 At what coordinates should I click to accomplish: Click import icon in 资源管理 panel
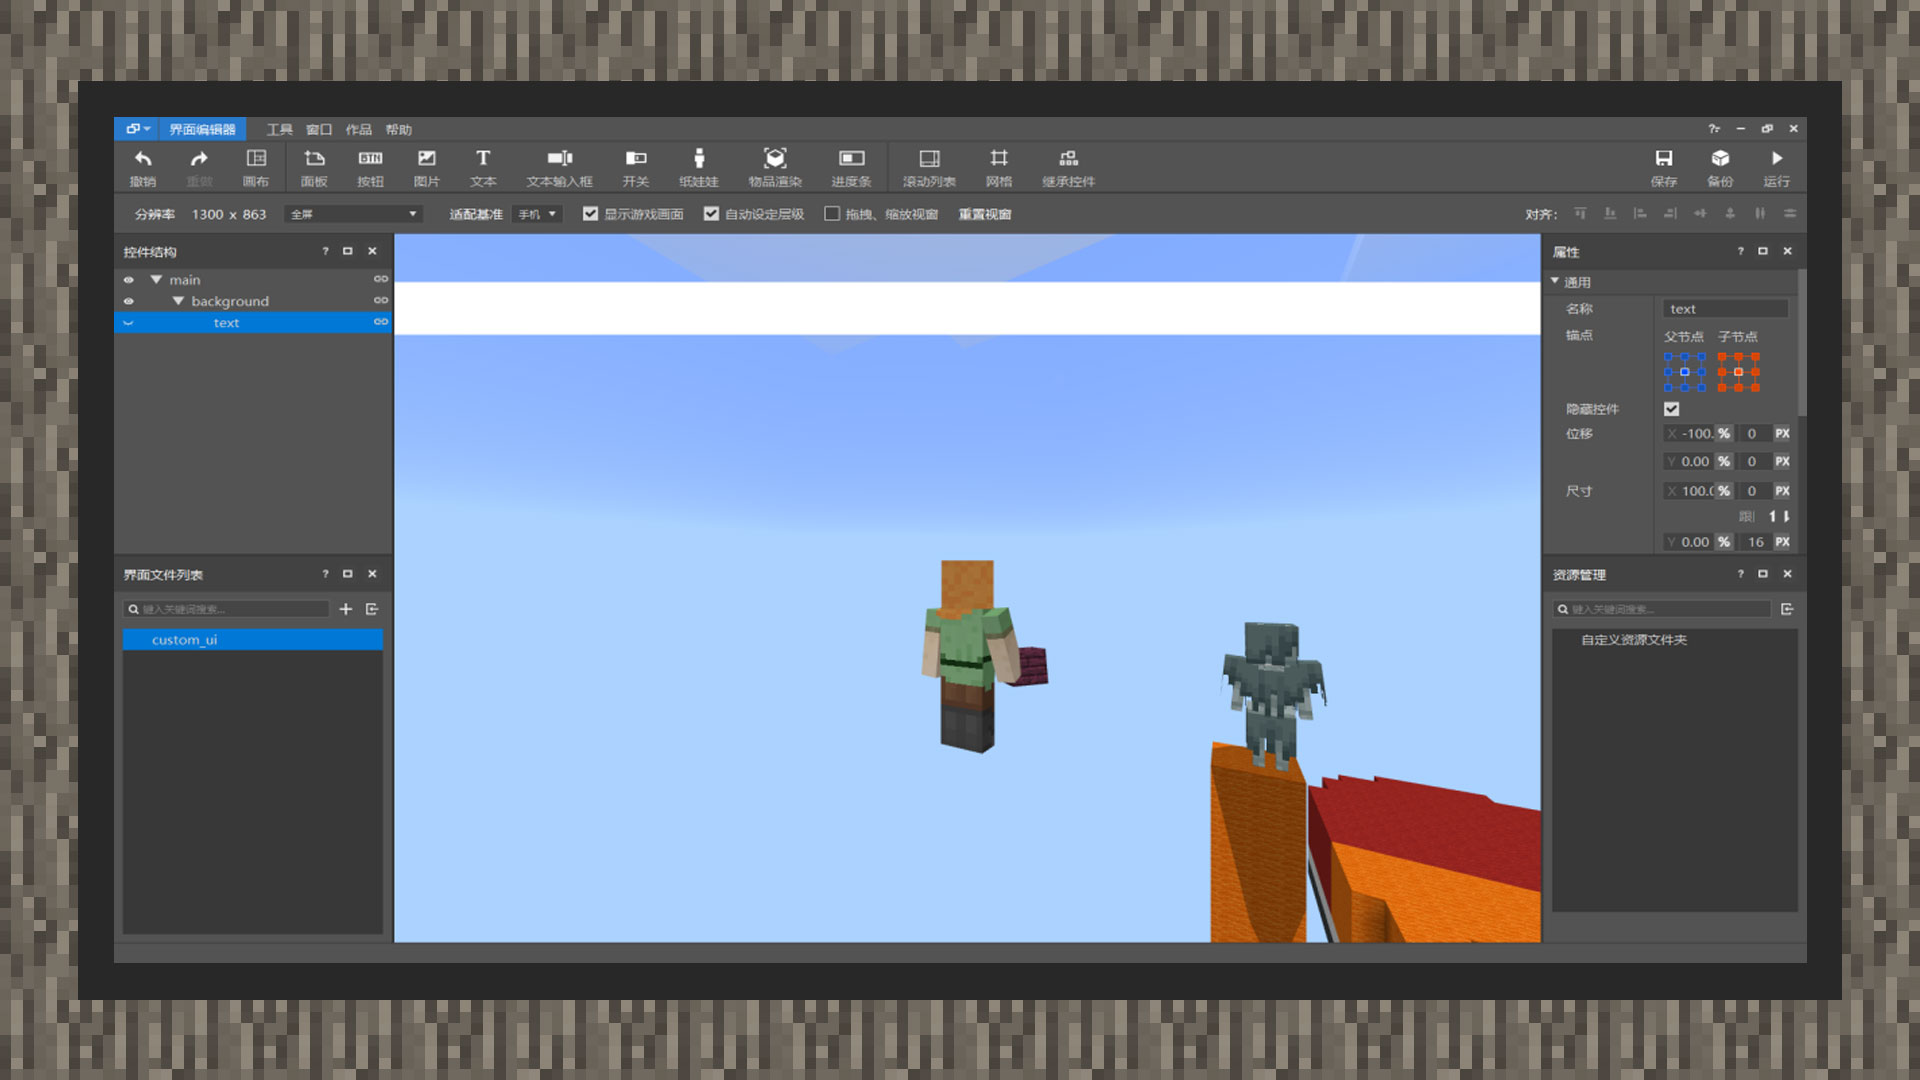pos(1787,609)
